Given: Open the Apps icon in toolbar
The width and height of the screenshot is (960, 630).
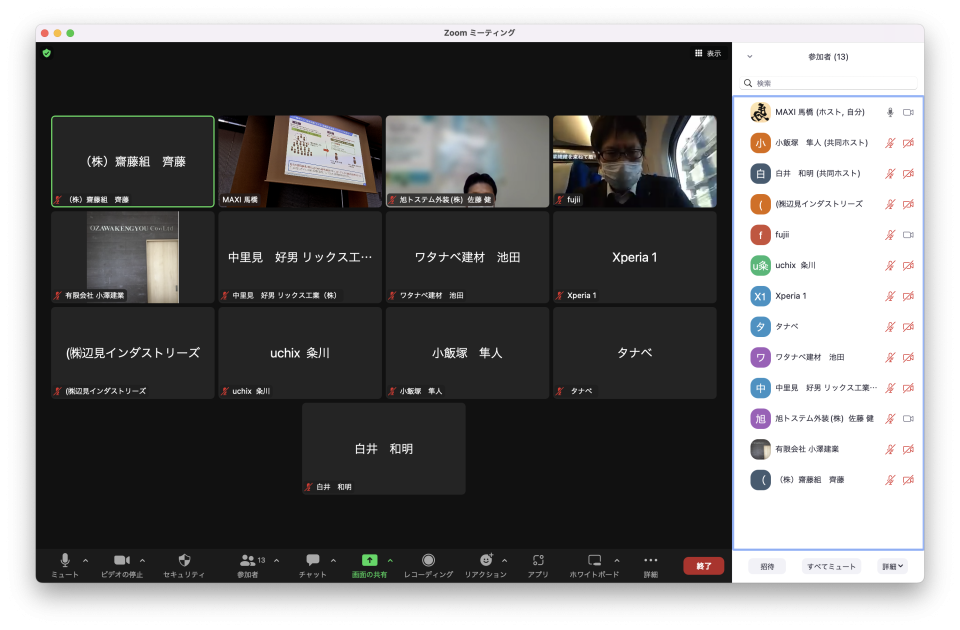Looking at the screenshot, I should click(538, 560).
